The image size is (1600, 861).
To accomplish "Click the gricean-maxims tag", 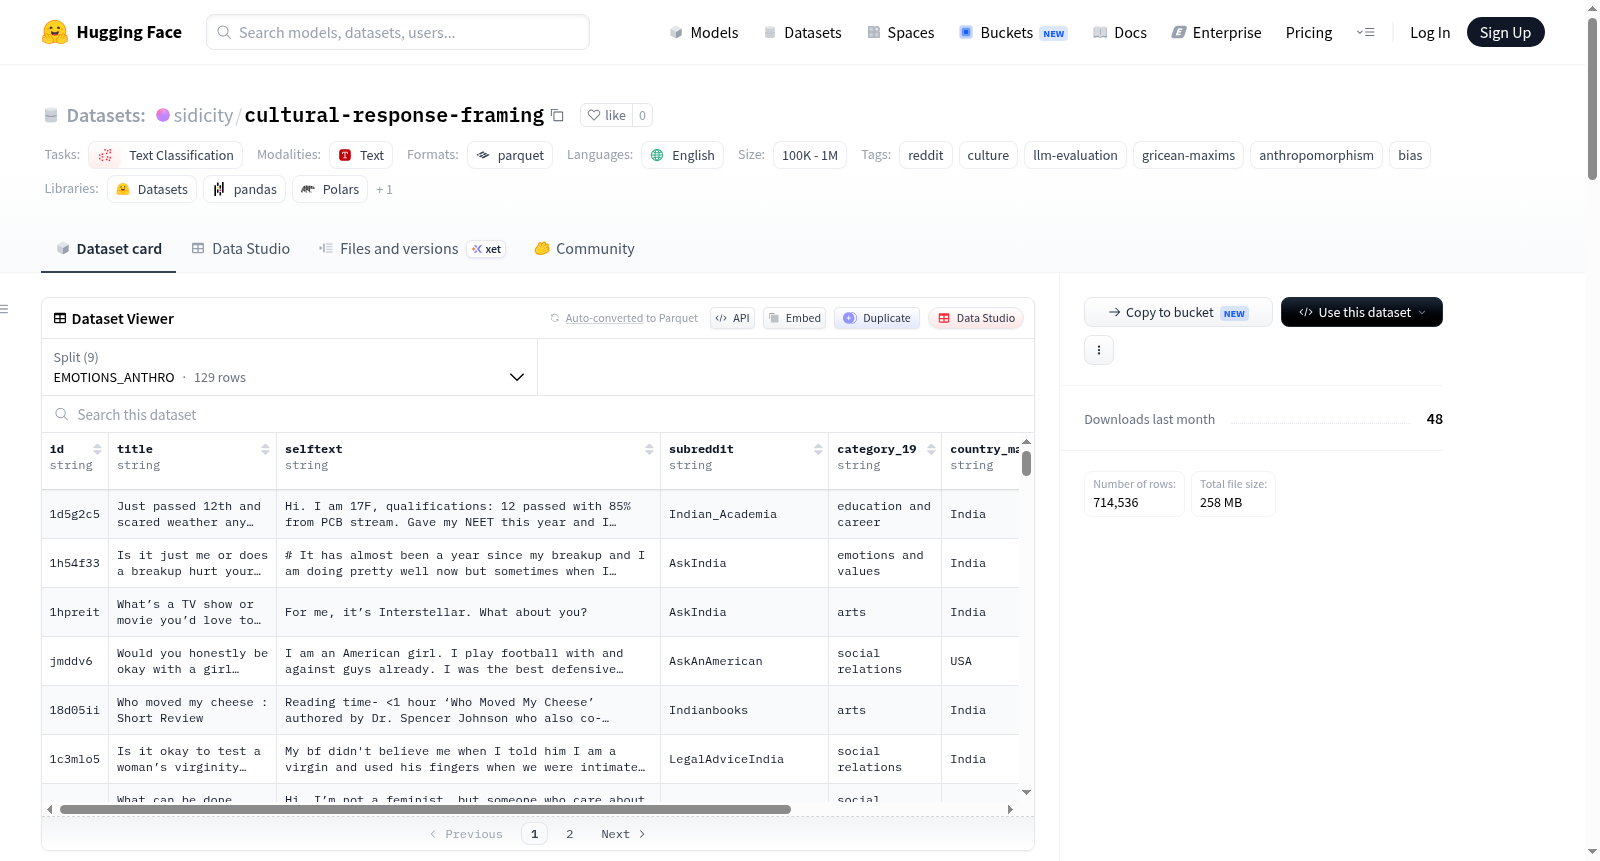I will (x=1188, y=155).
